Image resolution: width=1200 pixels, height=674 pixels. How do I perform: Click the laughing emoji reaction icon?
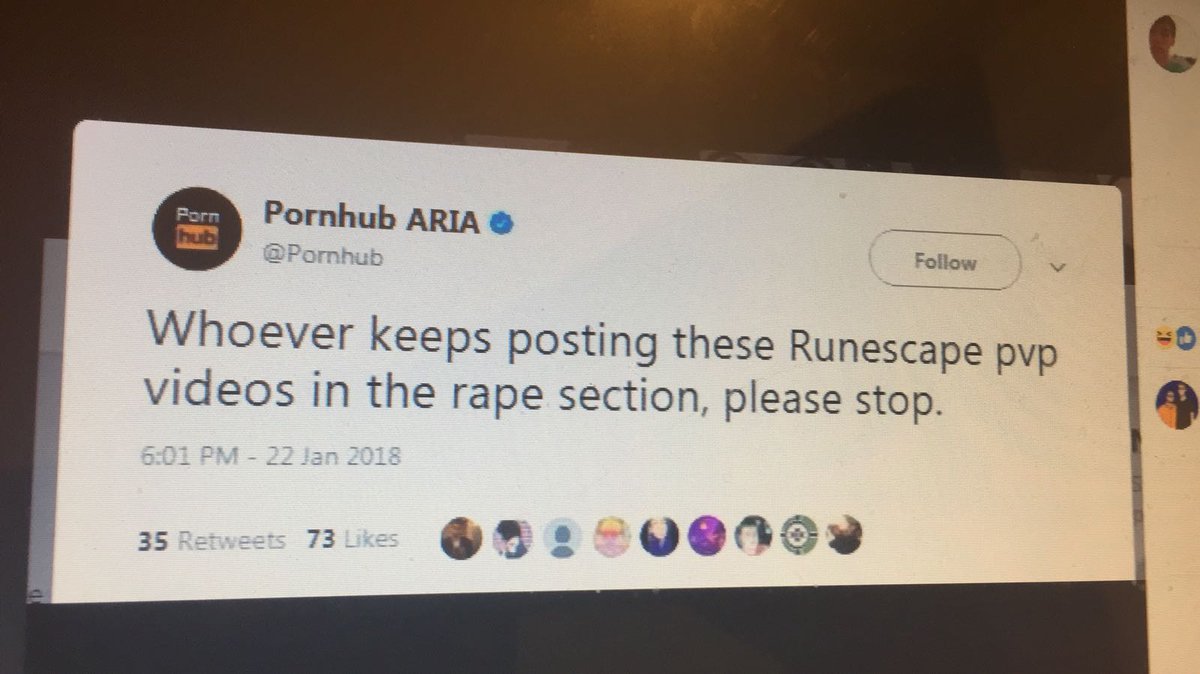click(1166, 333)
